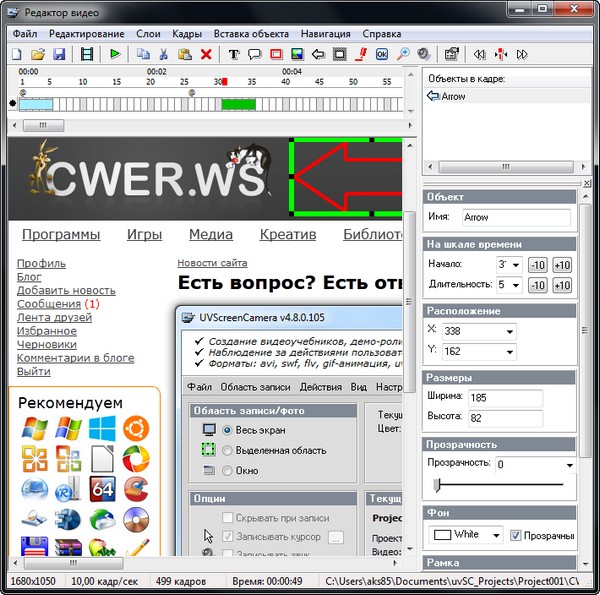
Task: Click the filmstrip icon in toolbar
Action: tap(87, 54)
